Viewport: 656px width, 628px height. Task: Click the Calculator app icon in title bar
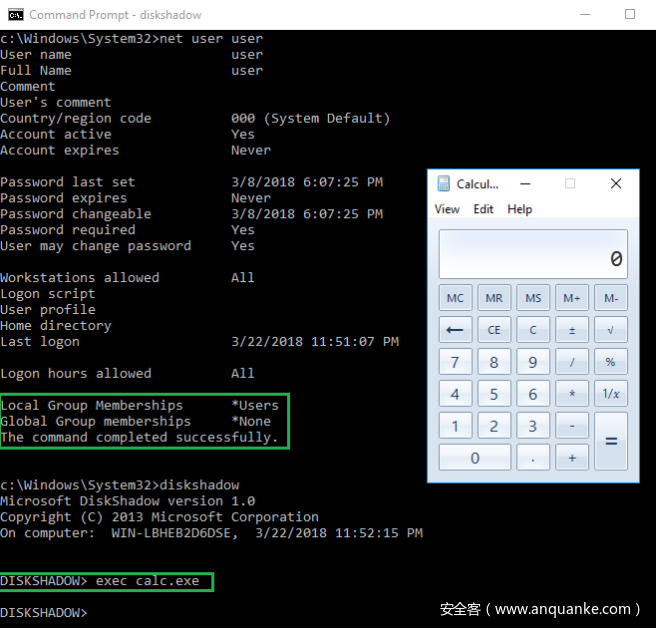pyautogui.click(x=443, y=184)
